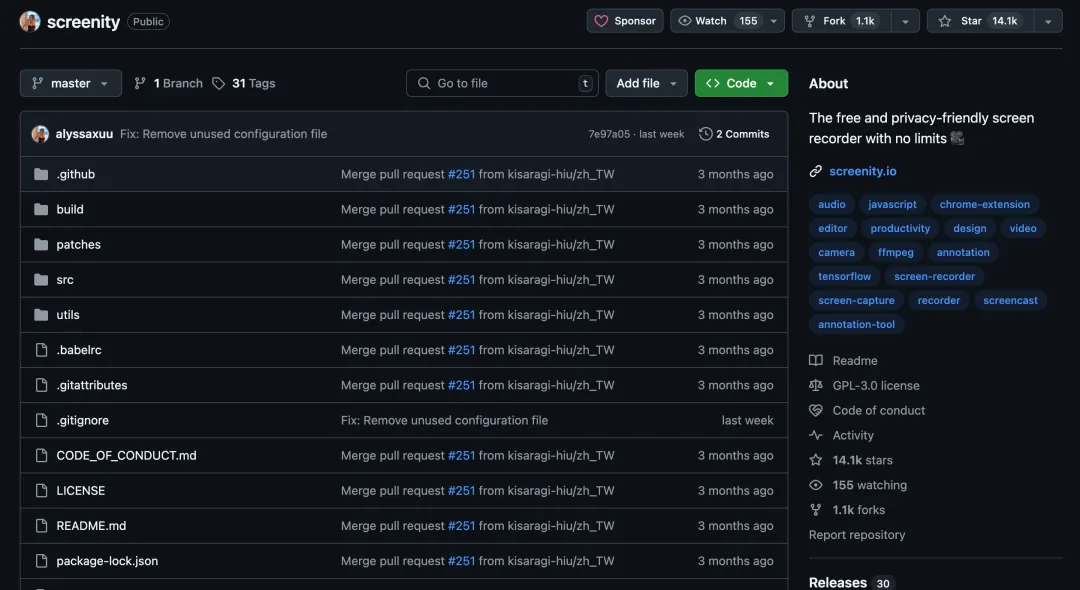Open the master branch selector
Viewport: 1080px width, 590px height.
pos(70,83)
